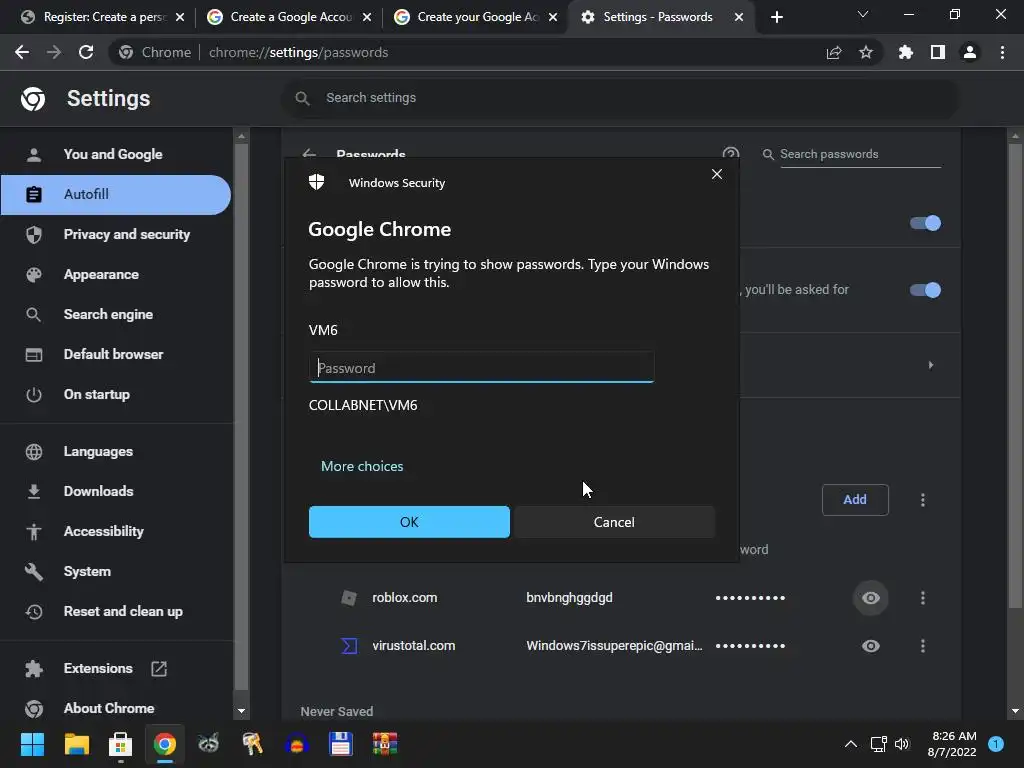Cancel the Windows Security prompt
1024x768 pixels.
tap(614, 522)
